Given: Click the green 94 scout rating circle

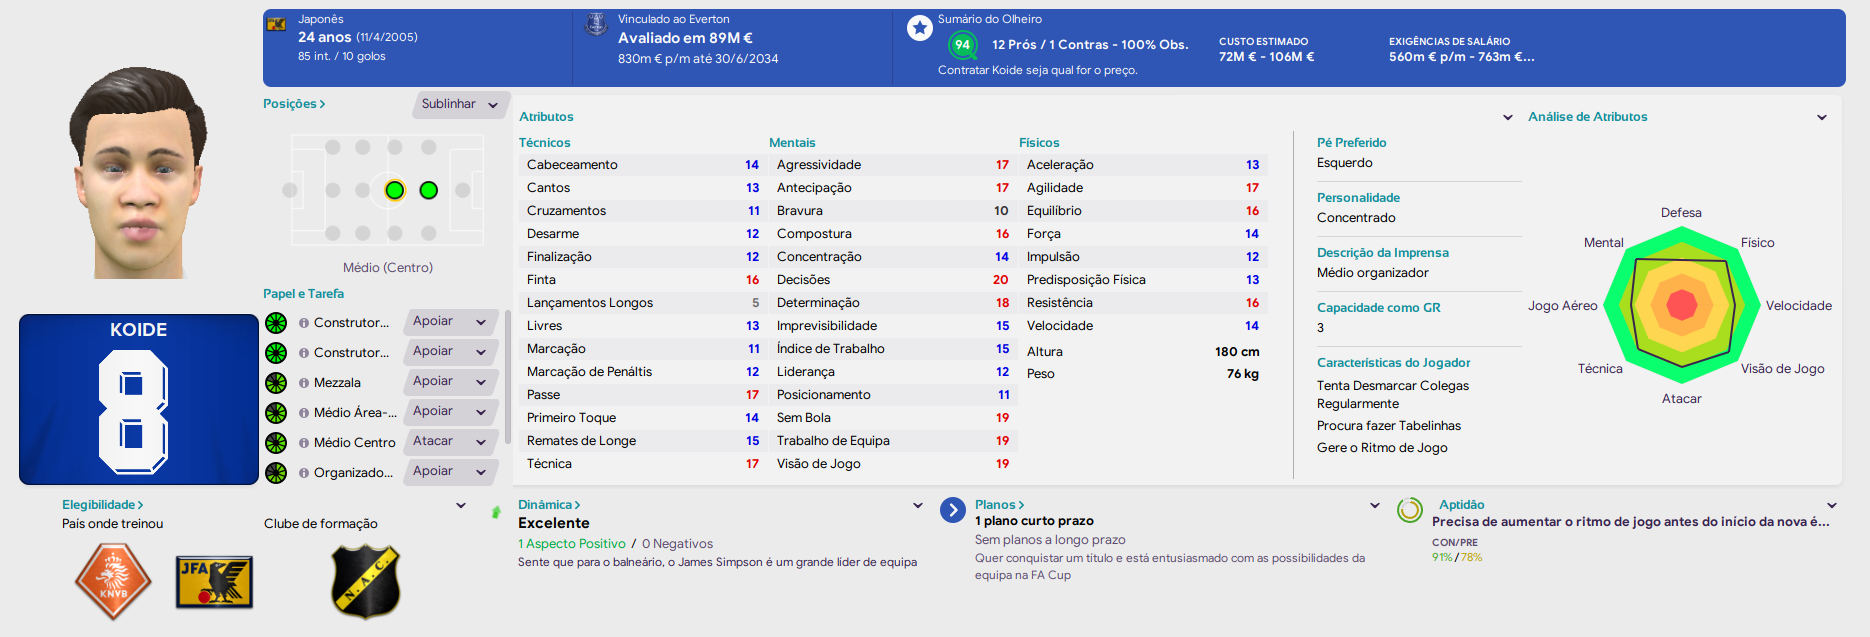Looking at the screenshot, I should 962,45.
